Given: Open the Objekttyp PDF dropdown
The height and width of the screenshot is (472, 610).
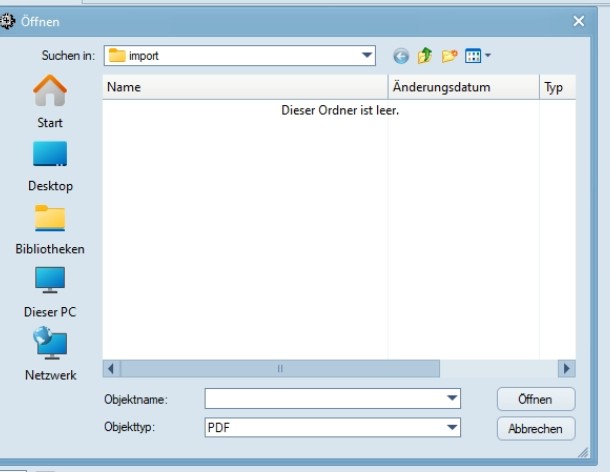Looking at the screenshot, I should point(452,428).
